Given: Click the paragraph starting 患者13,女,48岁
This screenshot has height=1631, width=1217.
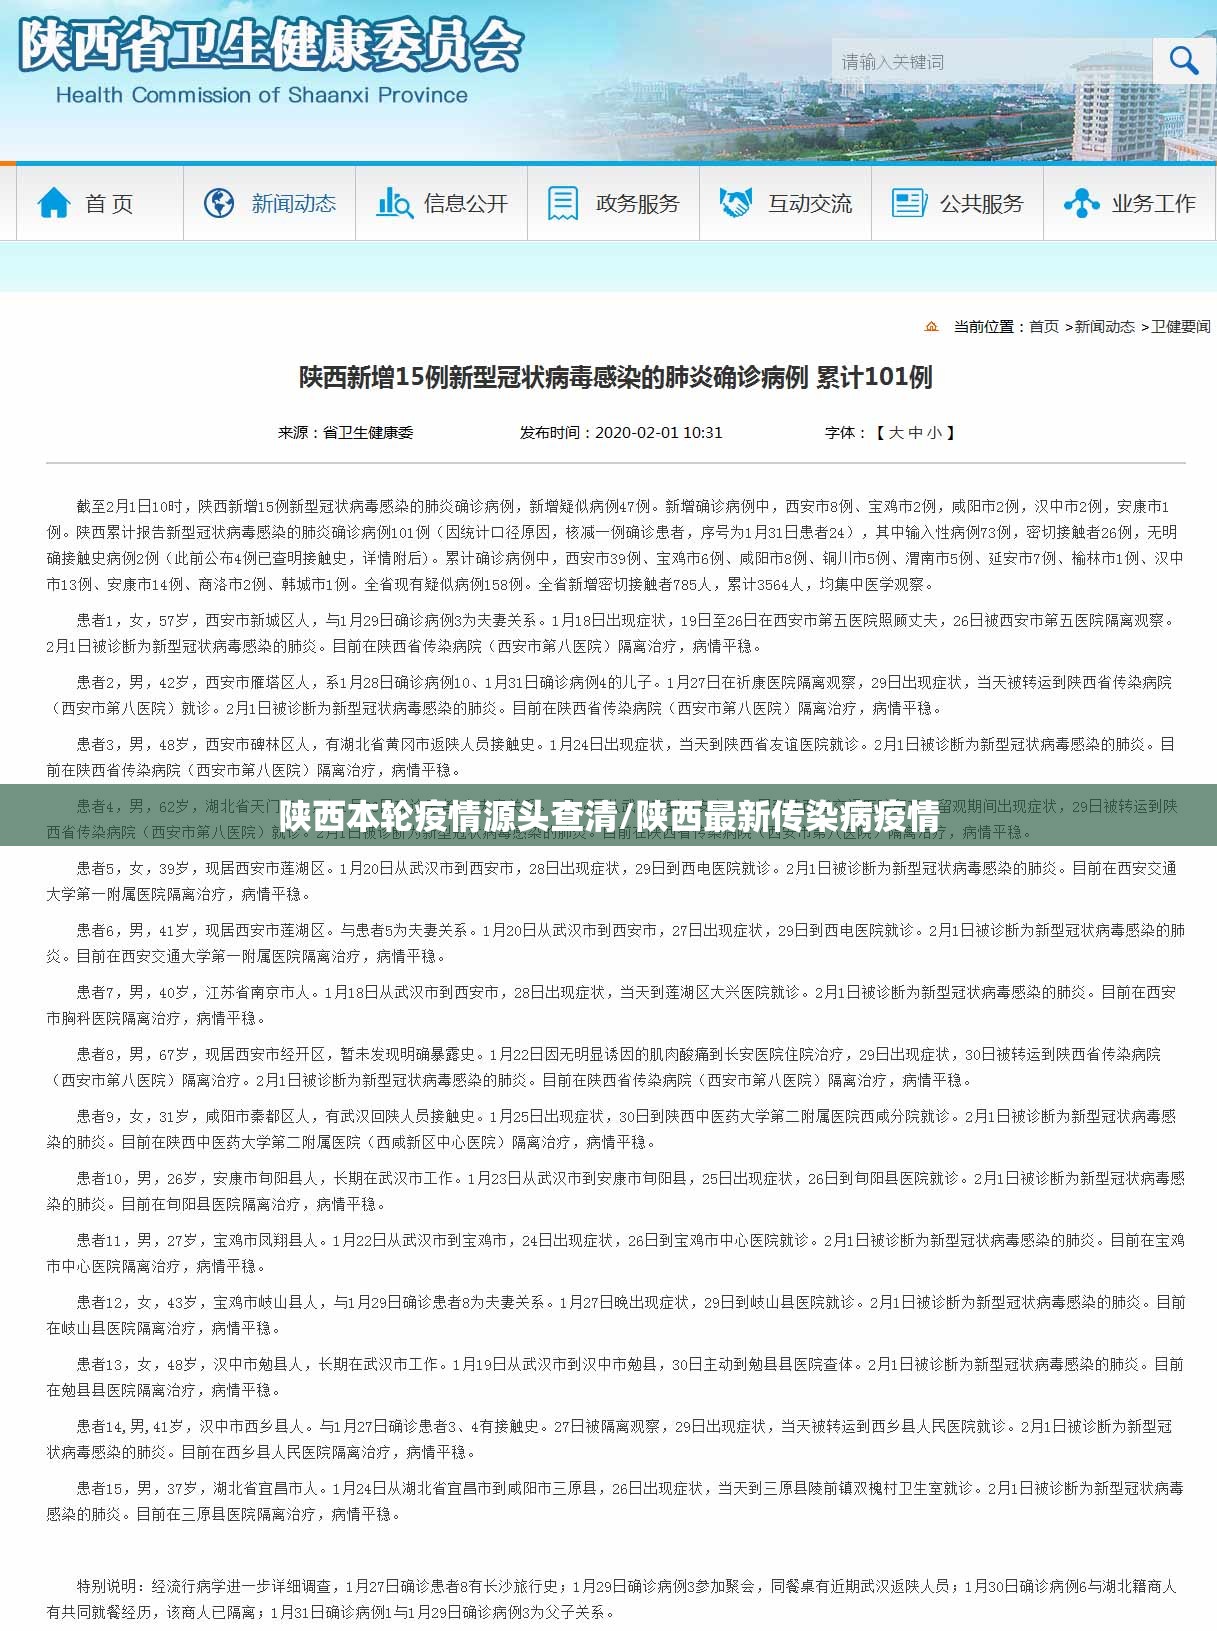Looking at the screenshot, I should [x=613, y=1377].
